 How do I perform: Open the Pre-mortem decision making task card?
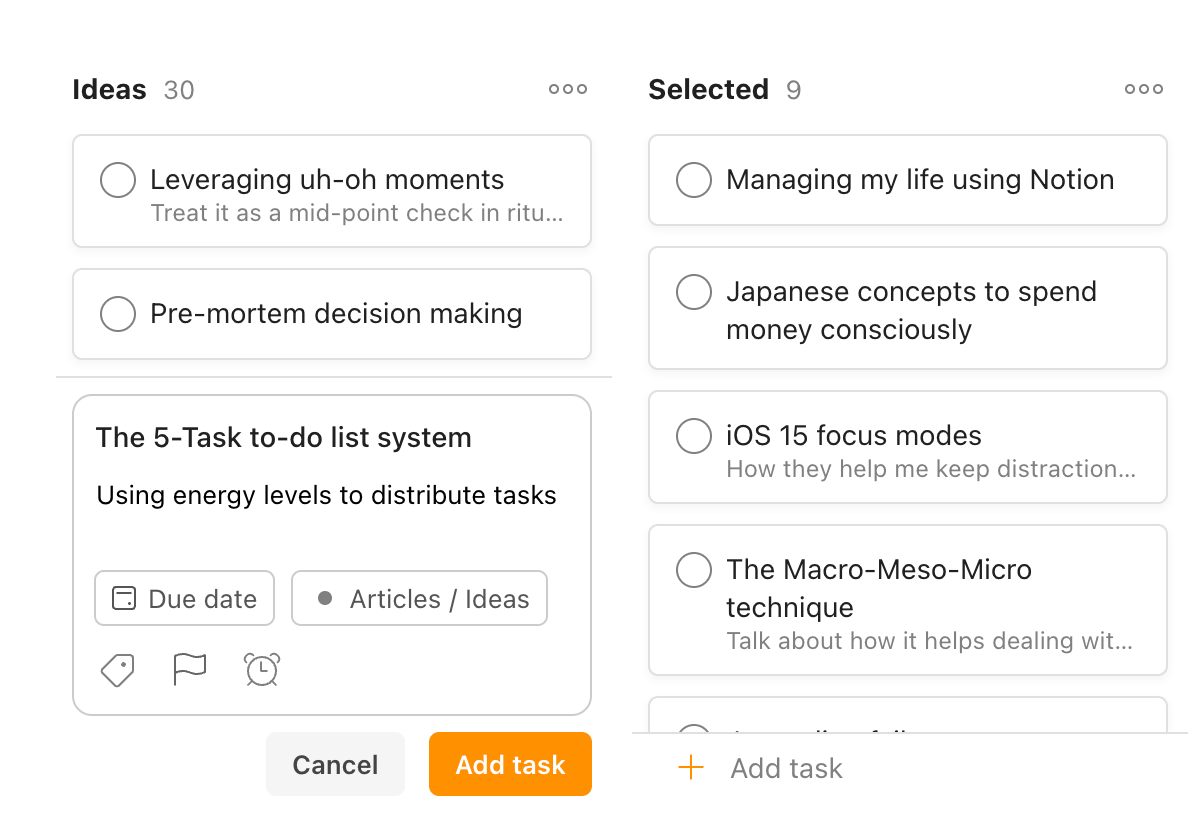(x=336, y=314)
